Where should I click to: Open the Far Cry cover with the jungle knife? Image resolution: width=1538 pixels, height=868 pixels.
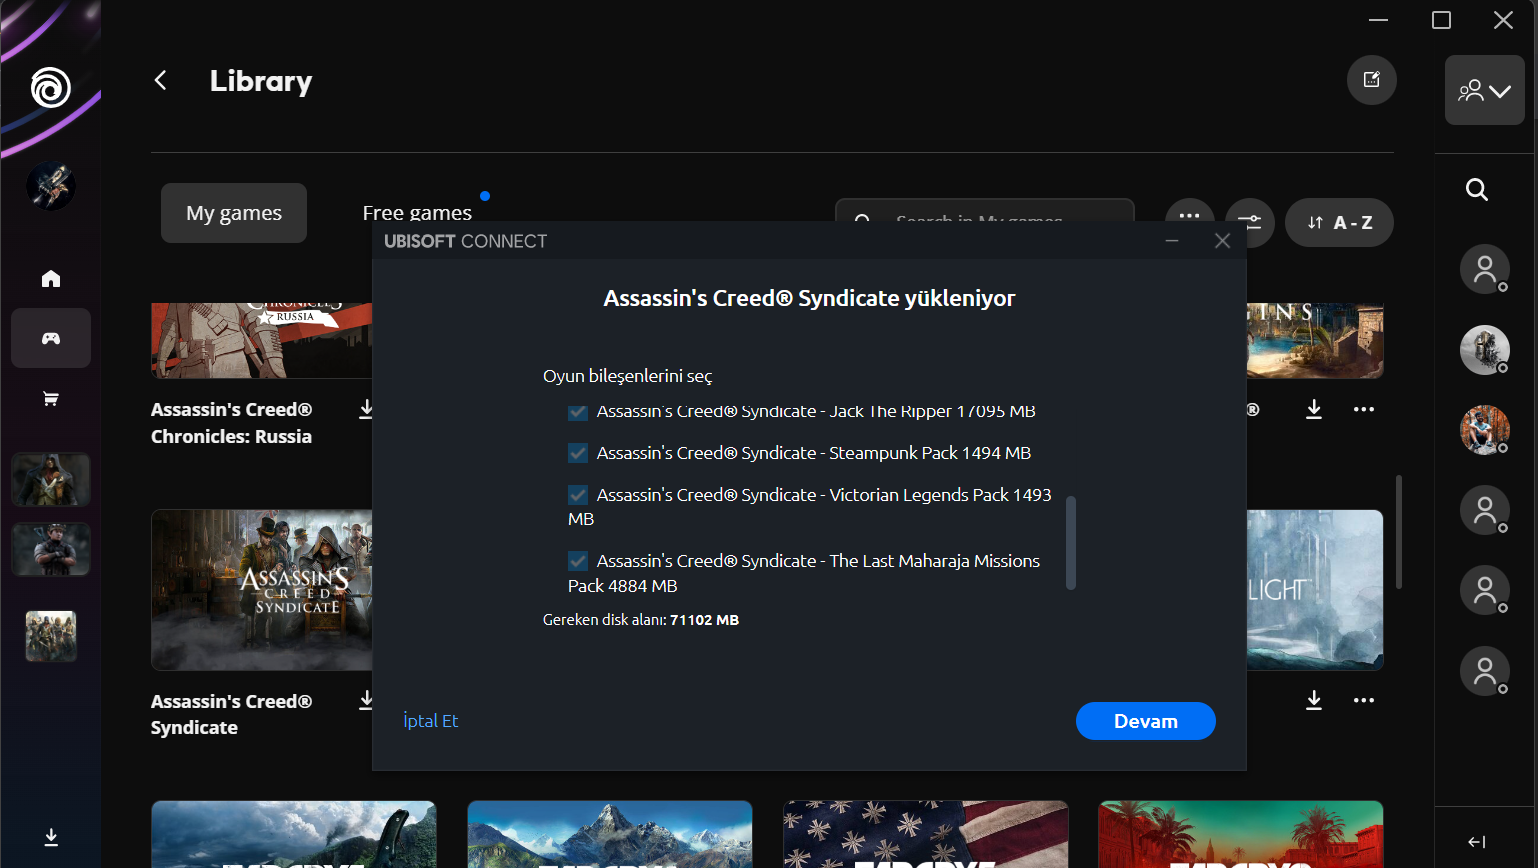tap(294, 834)
